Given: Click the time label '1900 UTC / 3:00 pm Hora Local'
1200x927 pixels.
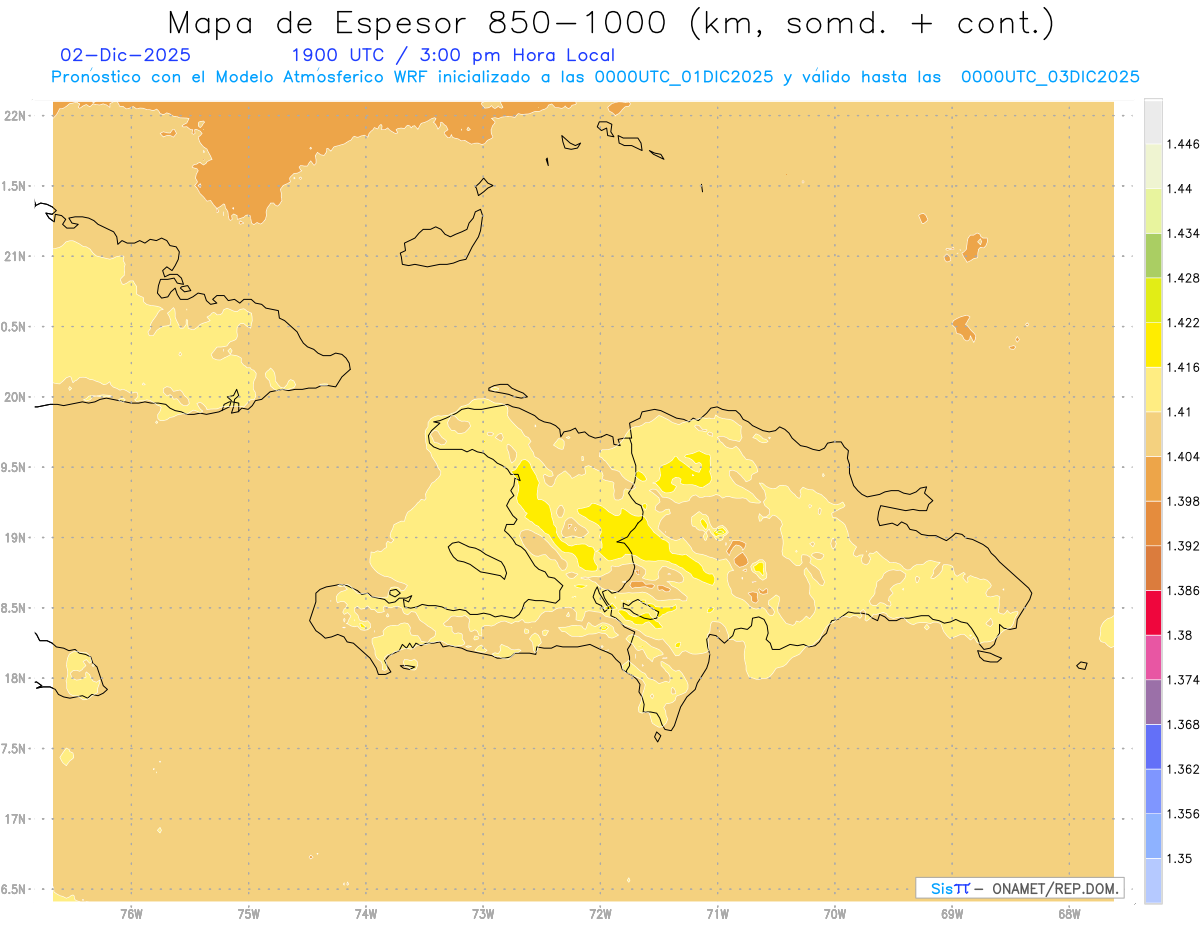Looking at the screenshot, I should pos(452,56).
